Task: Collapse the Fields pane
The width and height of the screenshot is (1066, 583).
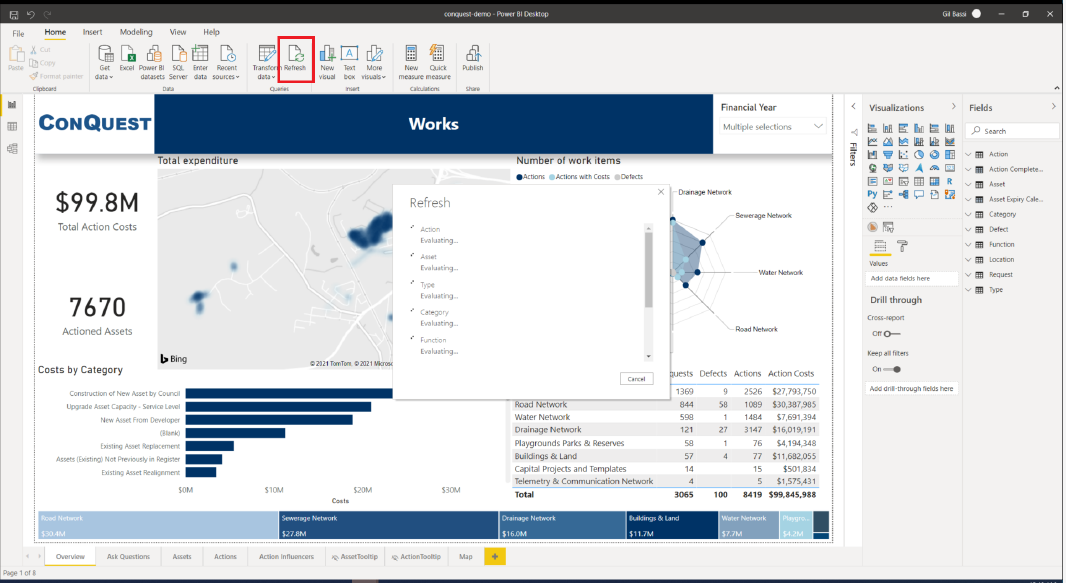Action: tap(1054, 107)
